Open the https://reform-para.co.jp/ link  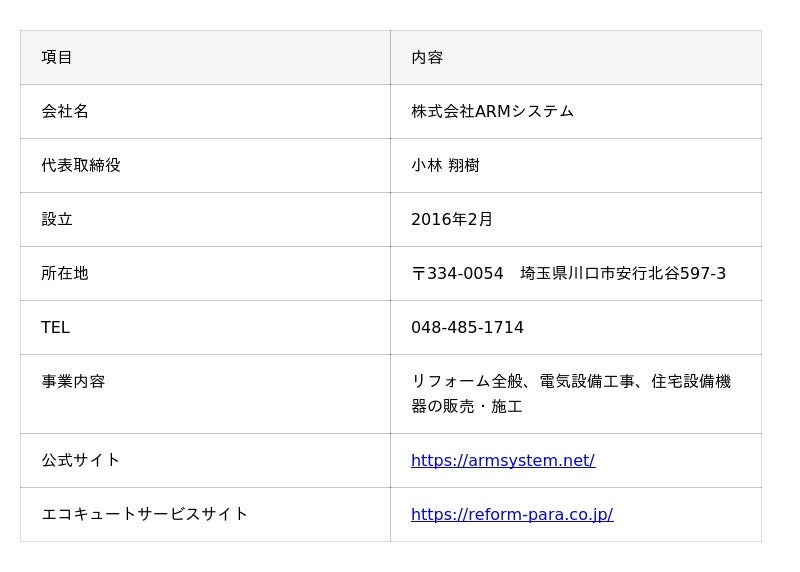click(x=512, y=514)
